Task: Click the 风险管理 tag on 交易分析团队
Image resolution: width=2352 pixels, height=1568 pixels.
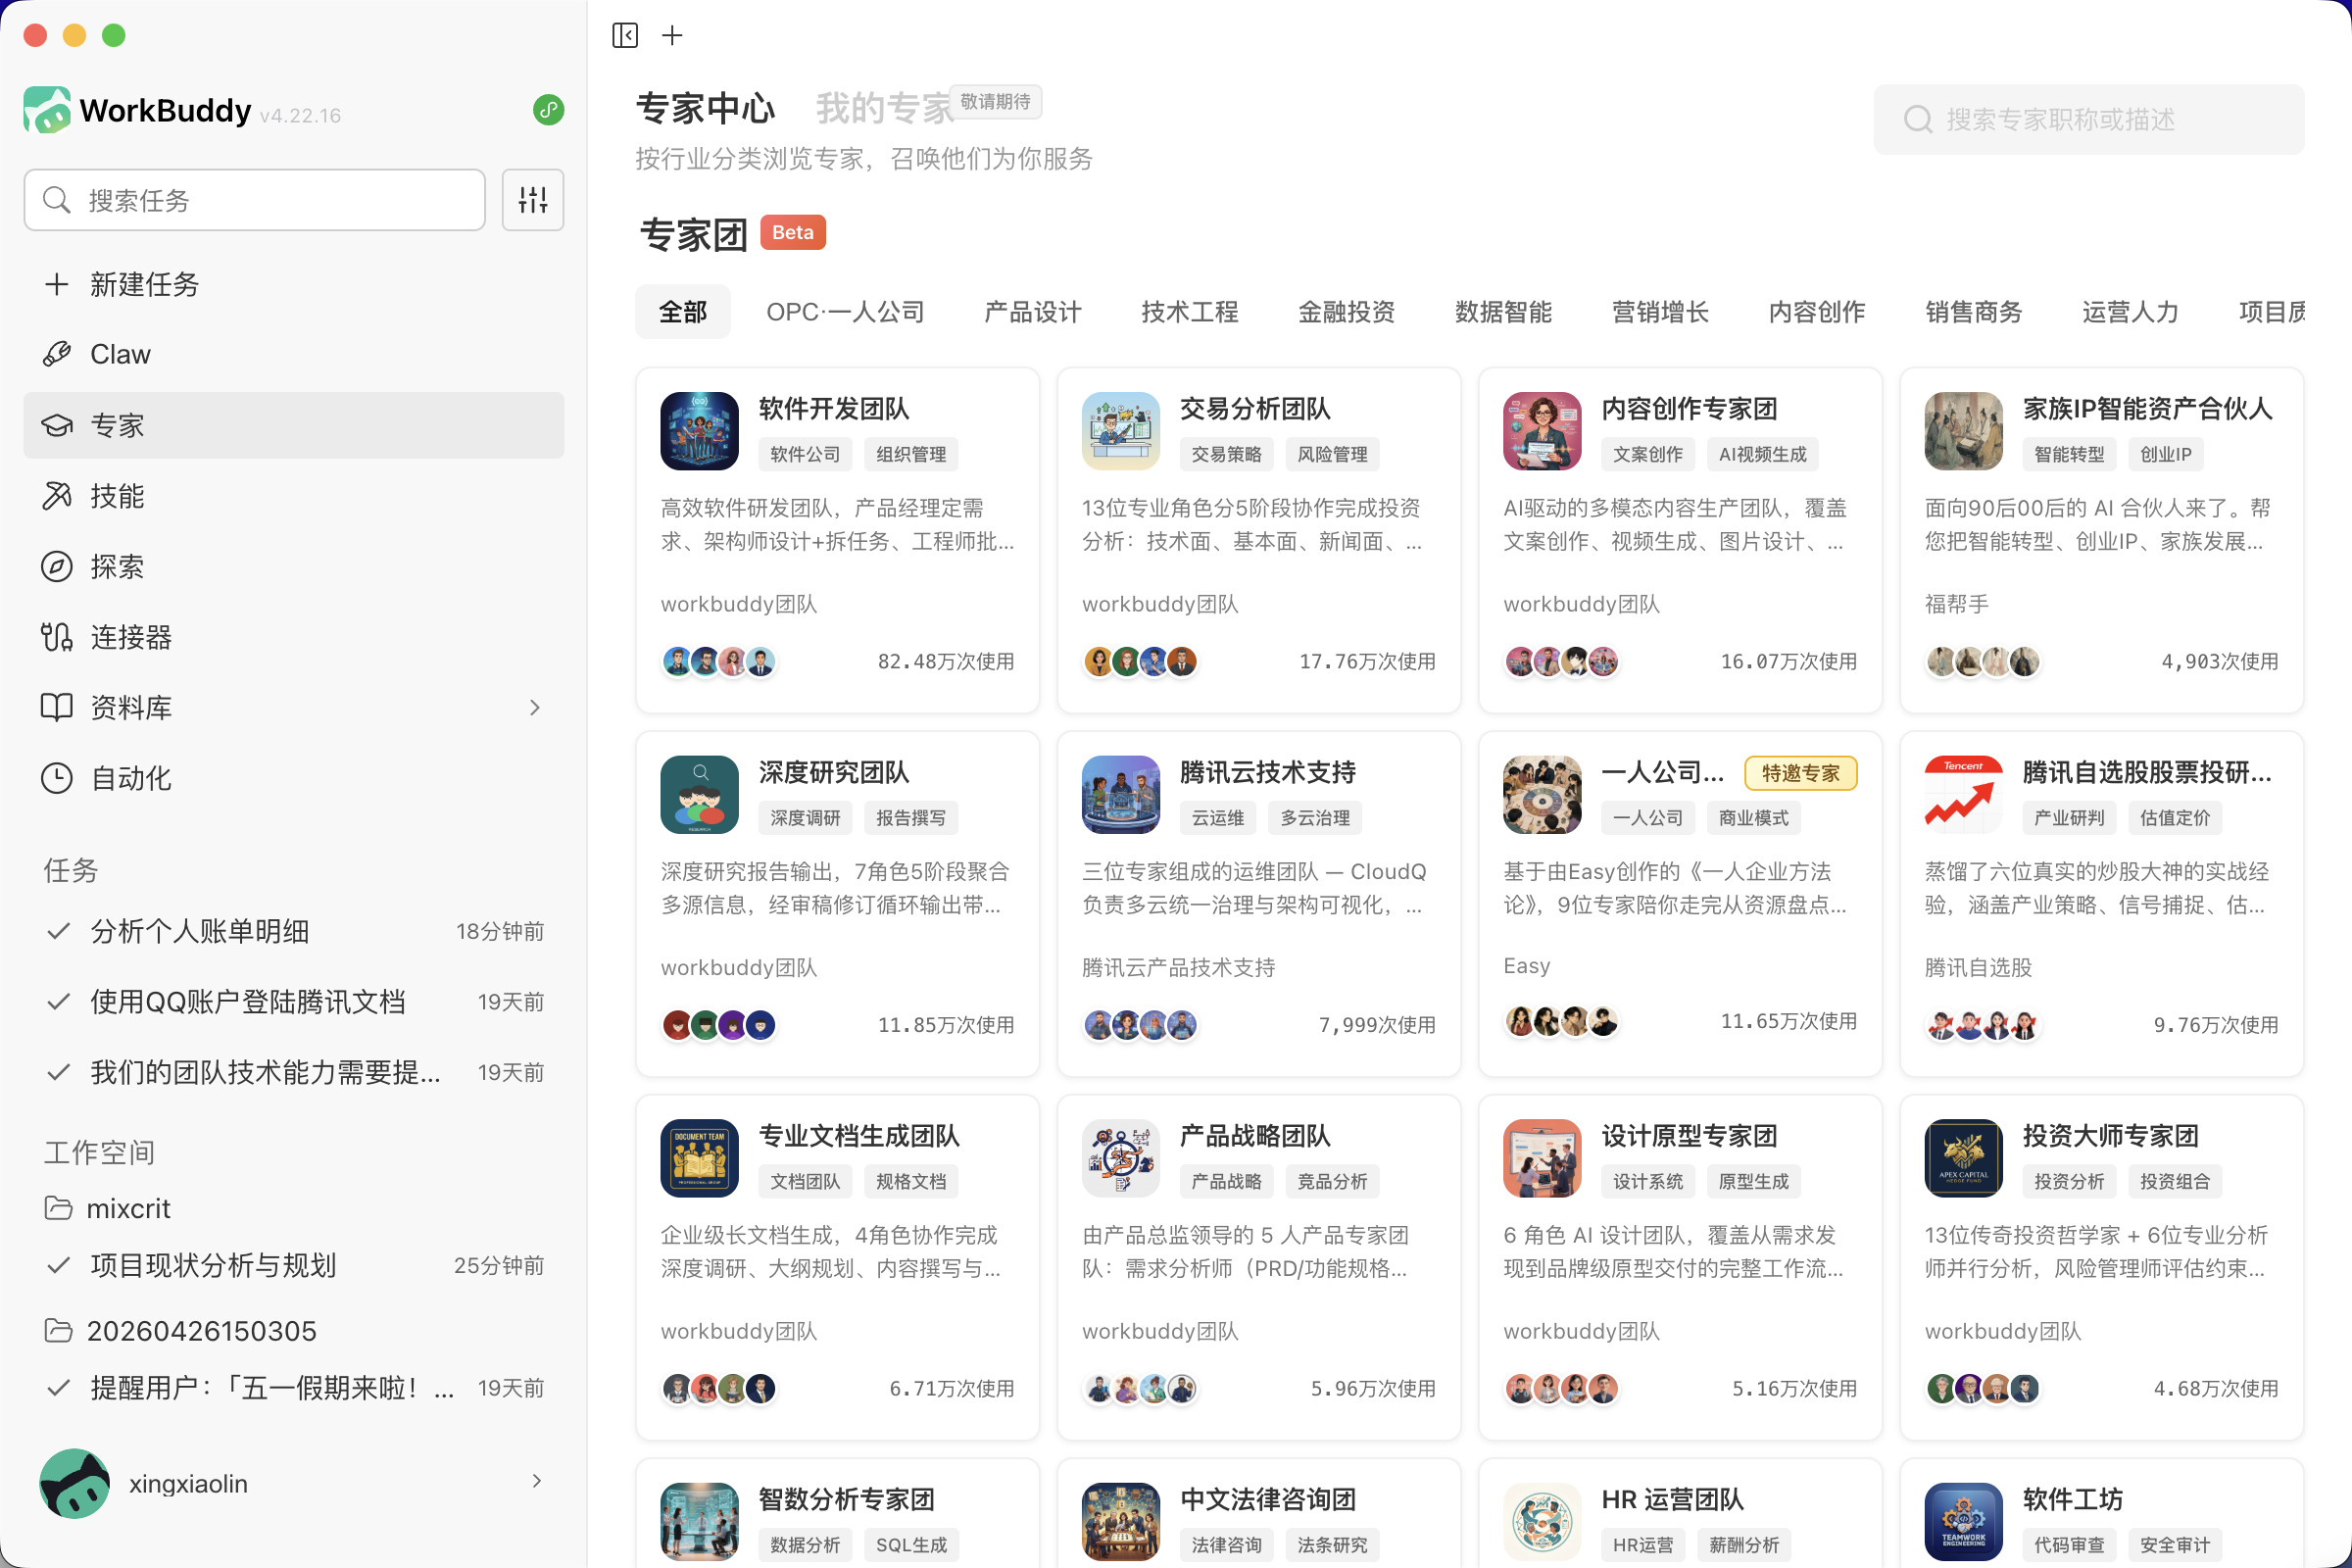Action: coord(1332,454)
